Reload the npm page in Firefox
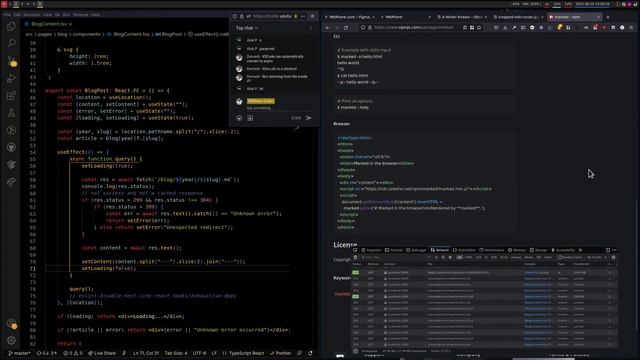 pos(346,28)
